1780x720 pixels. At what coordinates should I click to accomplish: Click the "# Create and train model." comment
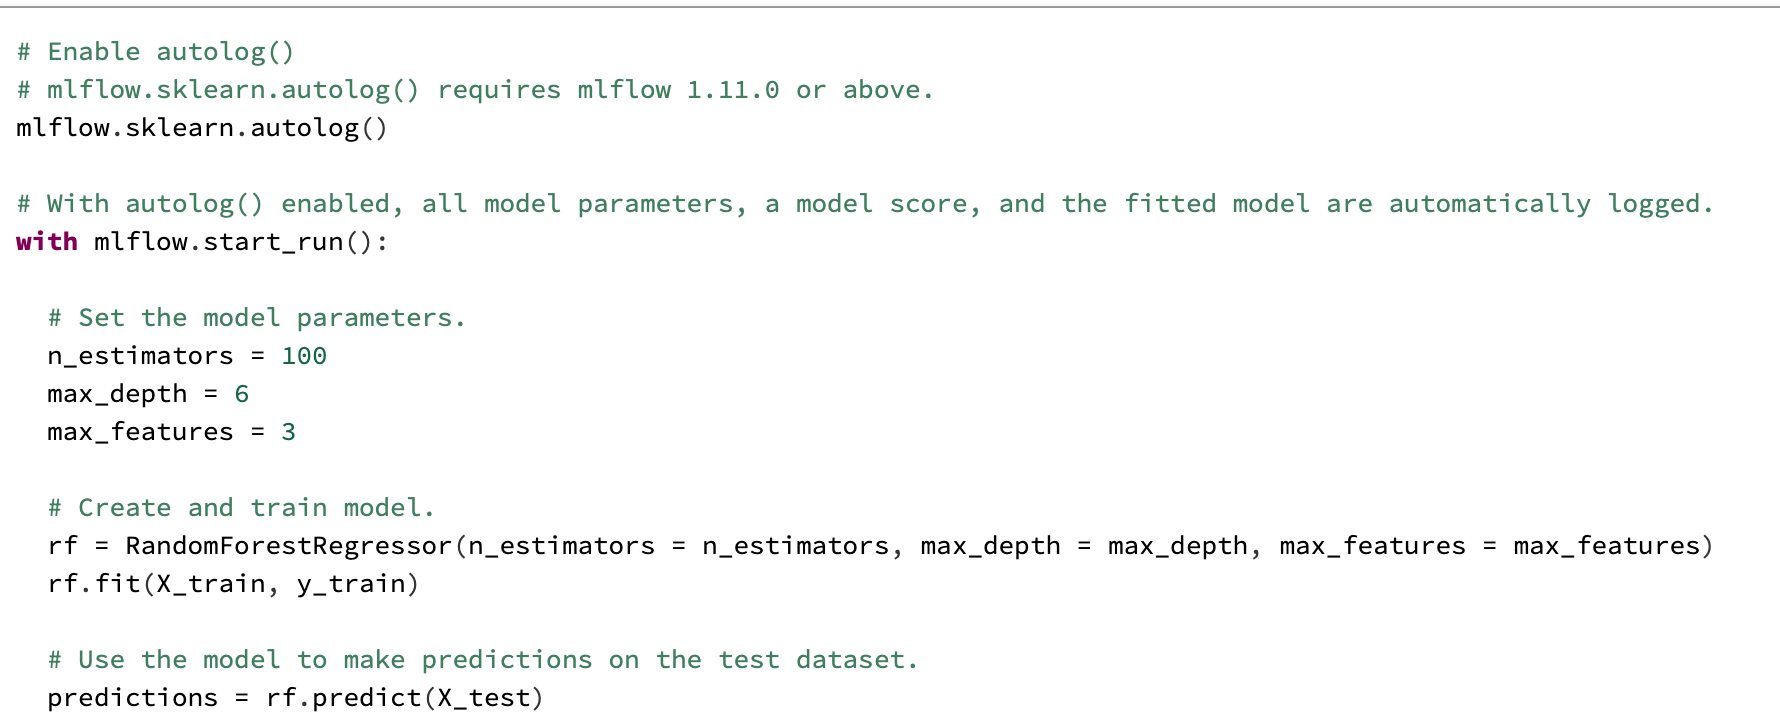click(241, 508)
